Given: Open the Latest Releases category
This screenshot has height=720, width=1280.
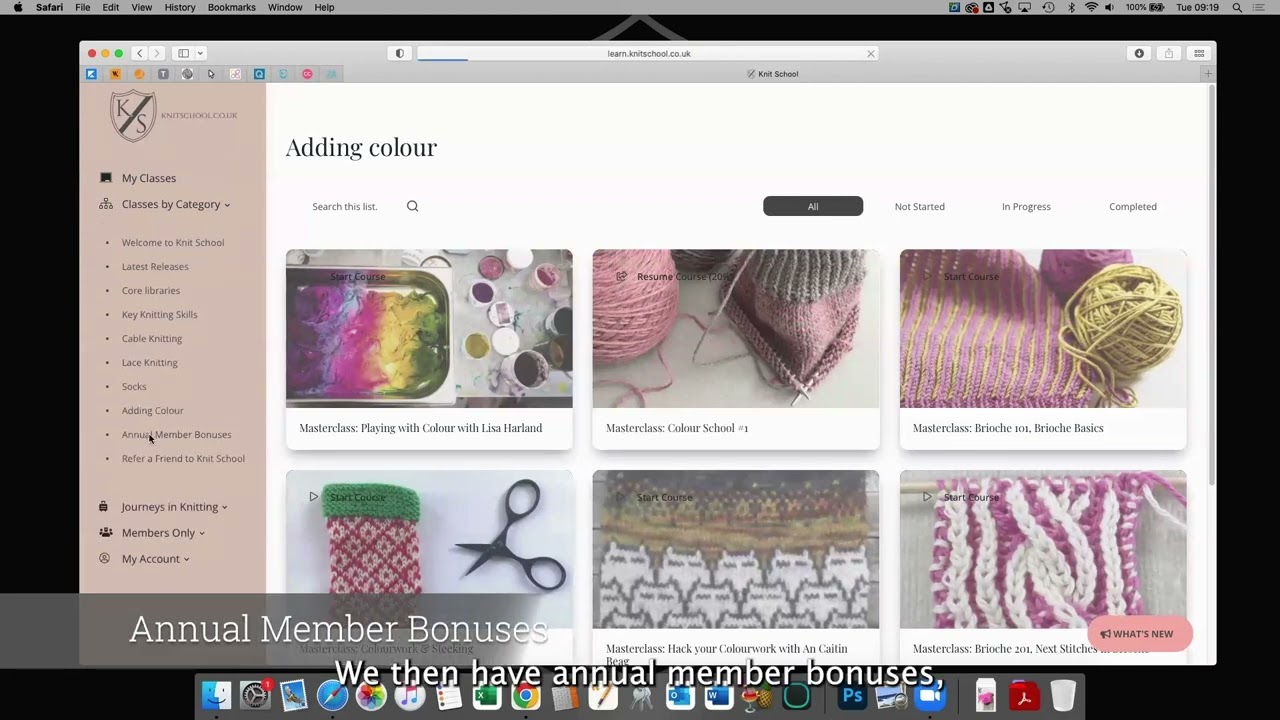Looking at the screenshot, I should click(x=155, y=267).
